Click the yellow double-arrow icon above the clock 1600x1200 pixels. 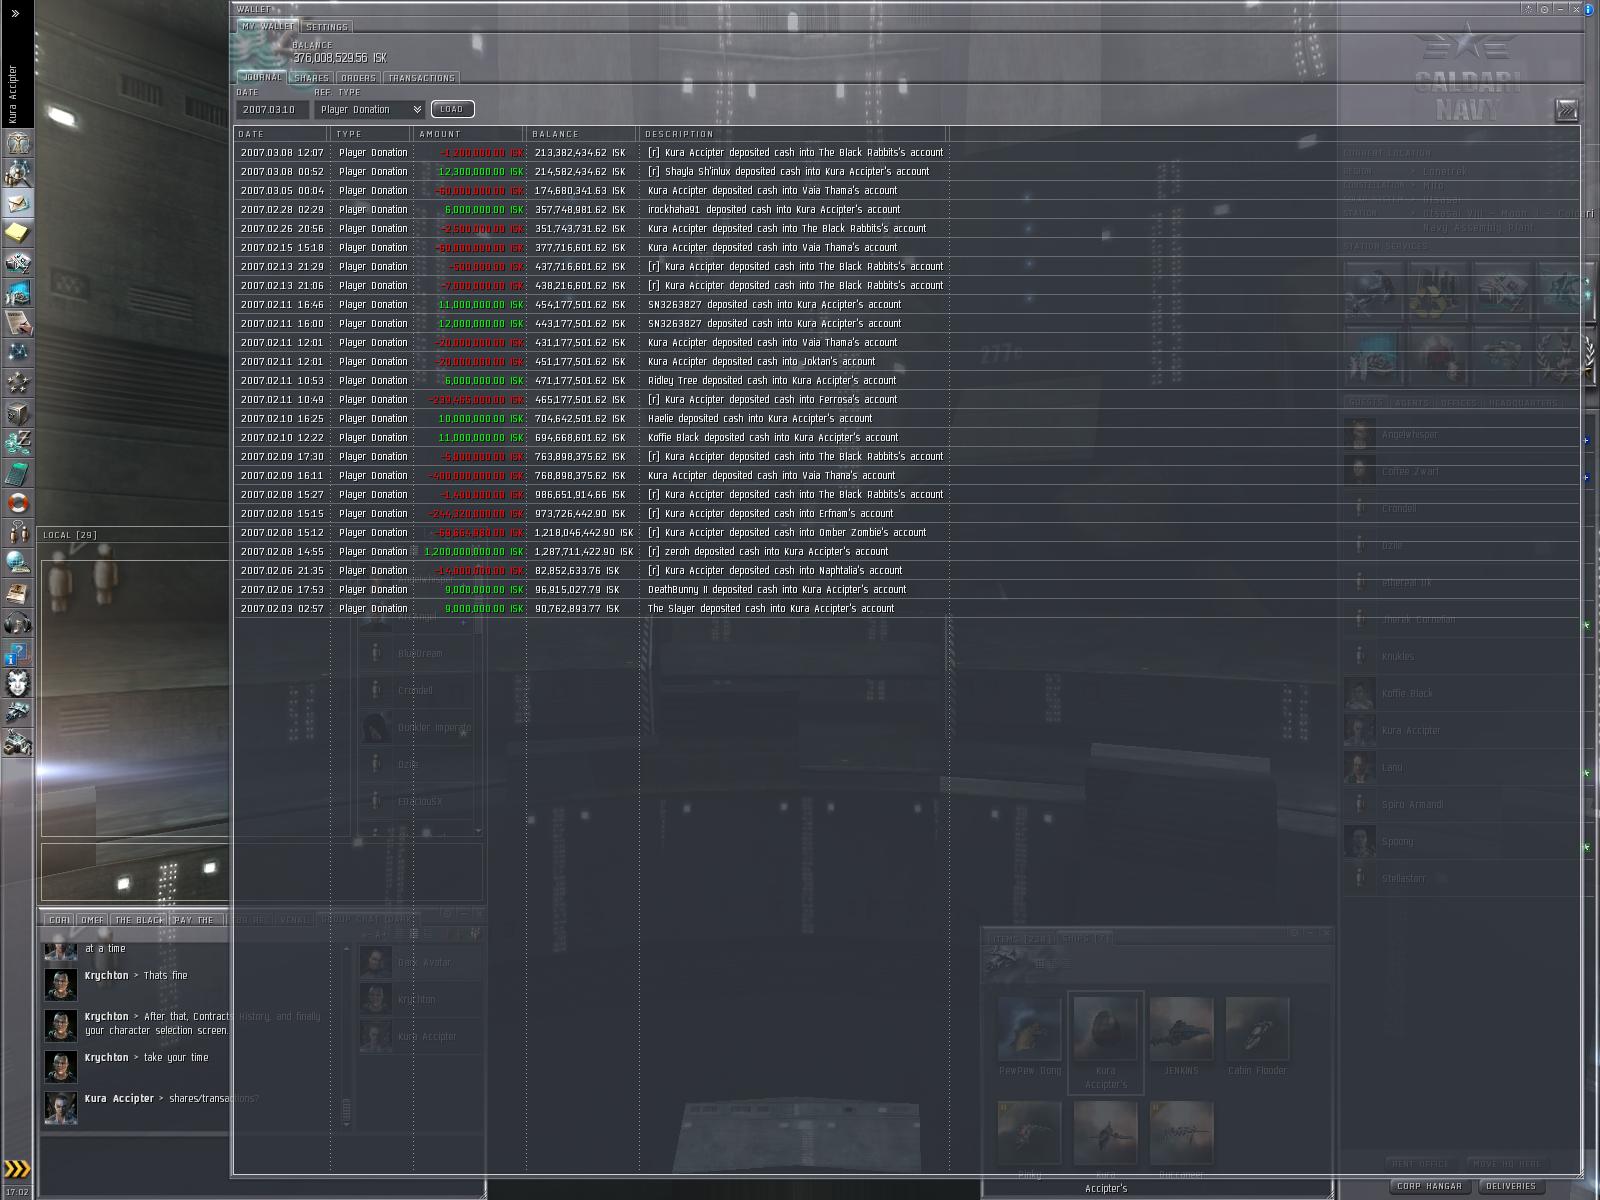coord(18,1168)
